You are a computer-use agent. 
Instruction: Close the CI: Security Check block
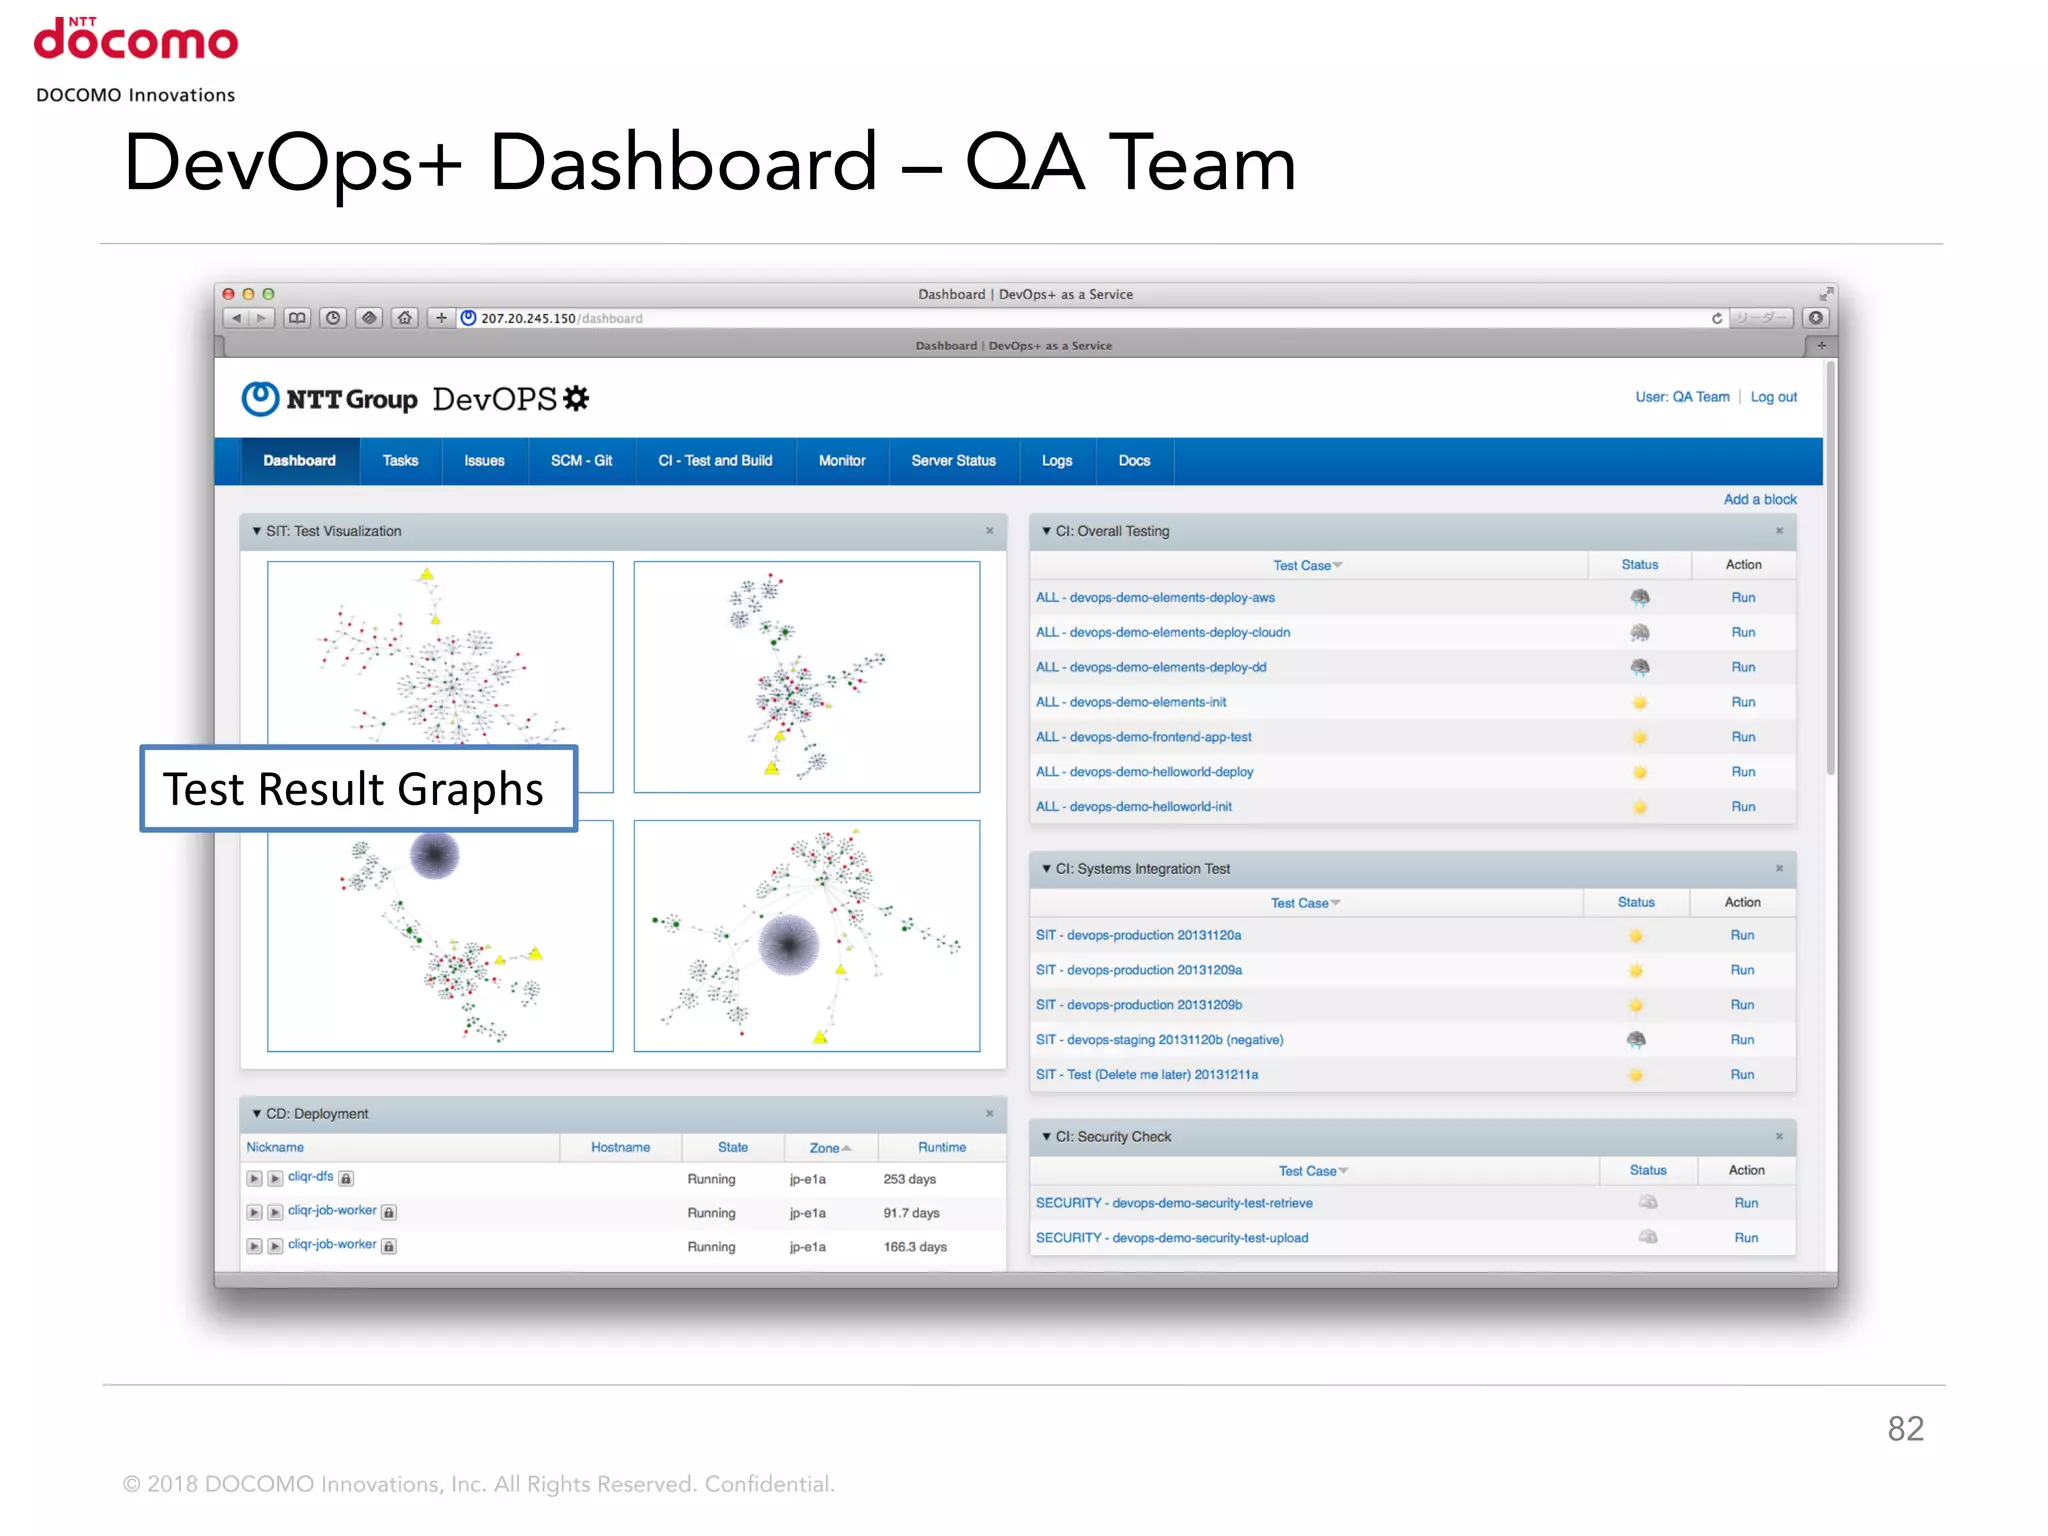point(1780,1137)
